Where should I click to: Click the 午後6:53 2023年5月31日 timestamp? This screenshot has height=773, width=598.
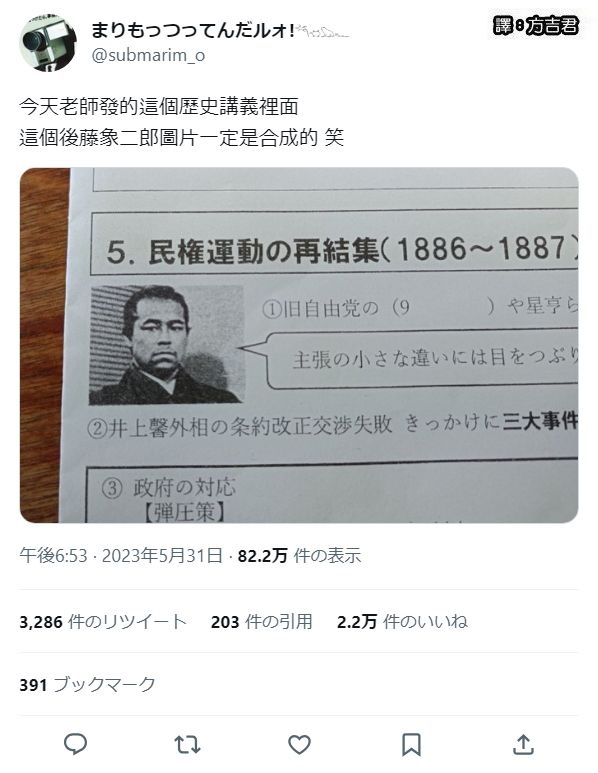click(121, 556)
